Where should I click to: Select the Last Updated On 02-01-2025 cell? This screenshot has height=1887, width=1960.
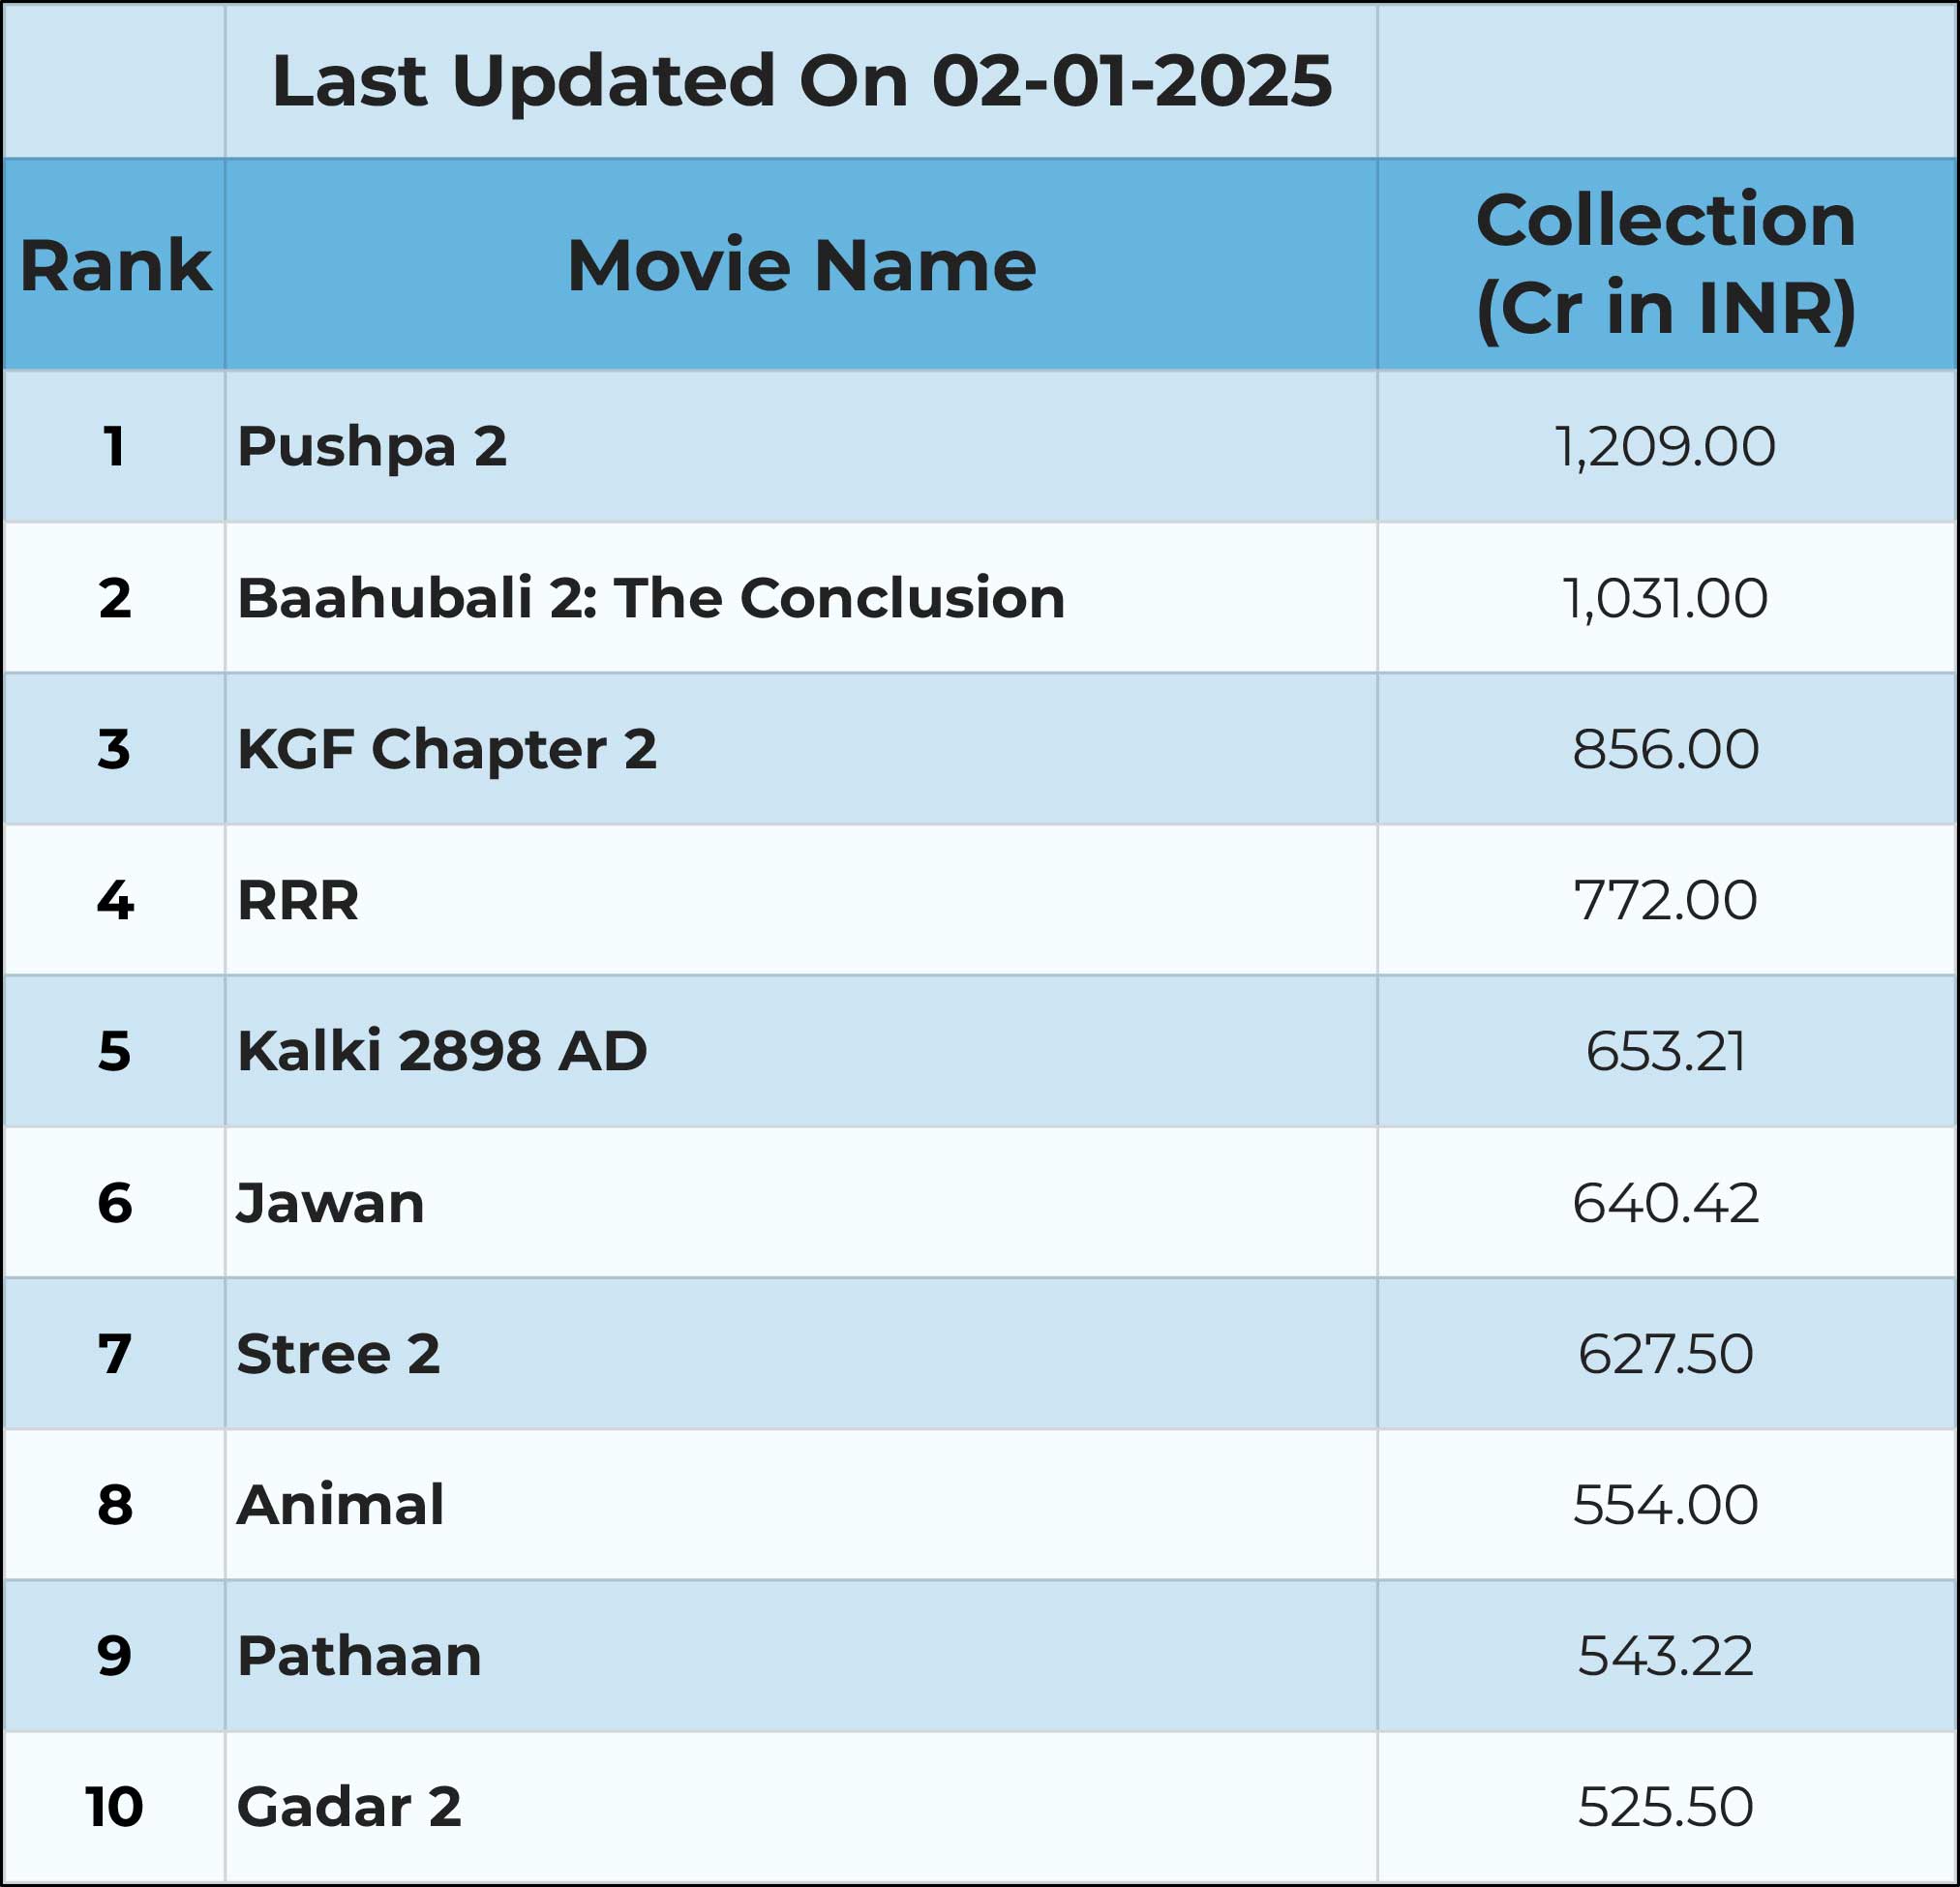[801, 80]
